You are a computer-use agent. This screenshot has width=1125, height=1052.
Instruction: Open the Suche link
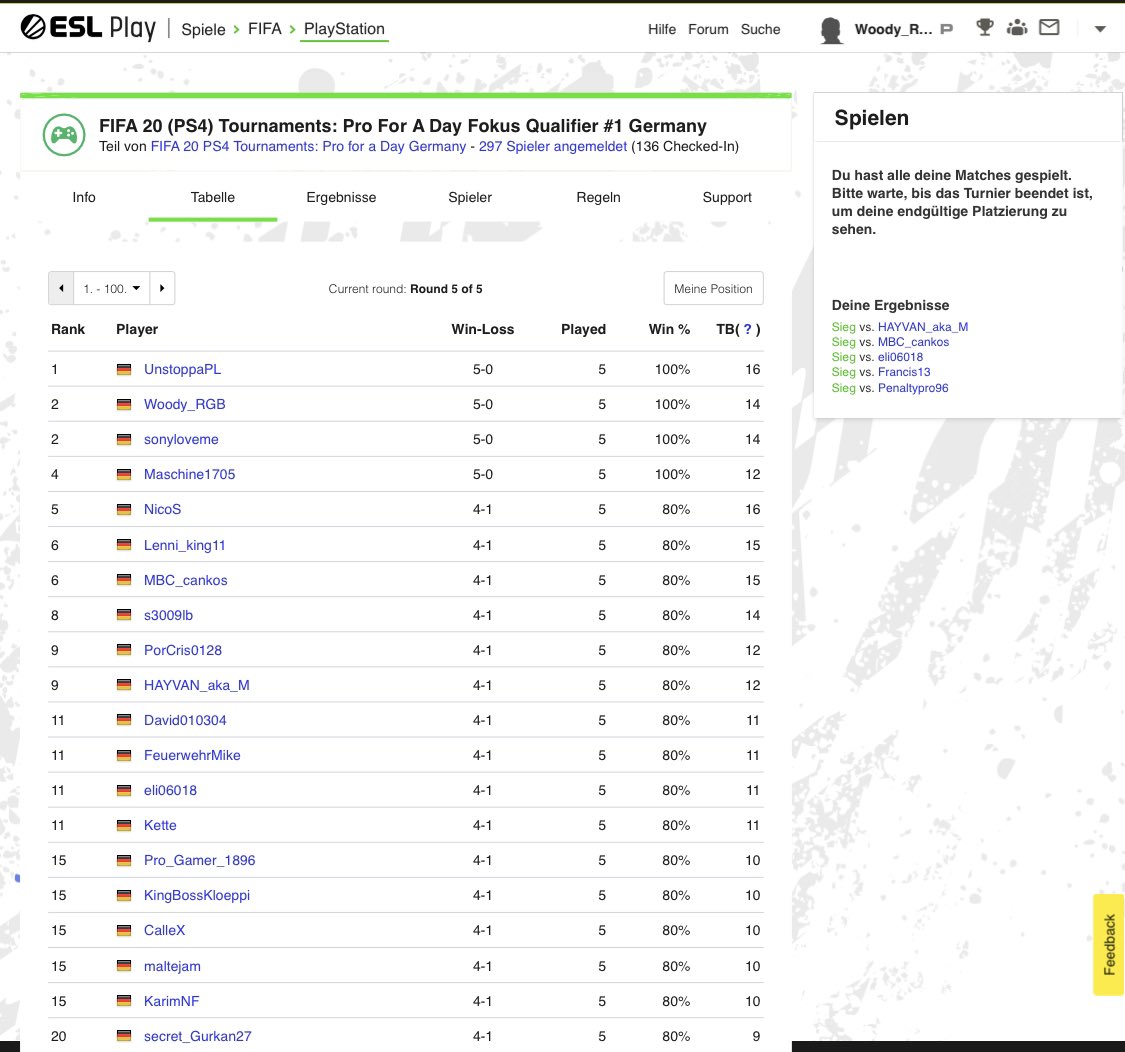point(761,29)
